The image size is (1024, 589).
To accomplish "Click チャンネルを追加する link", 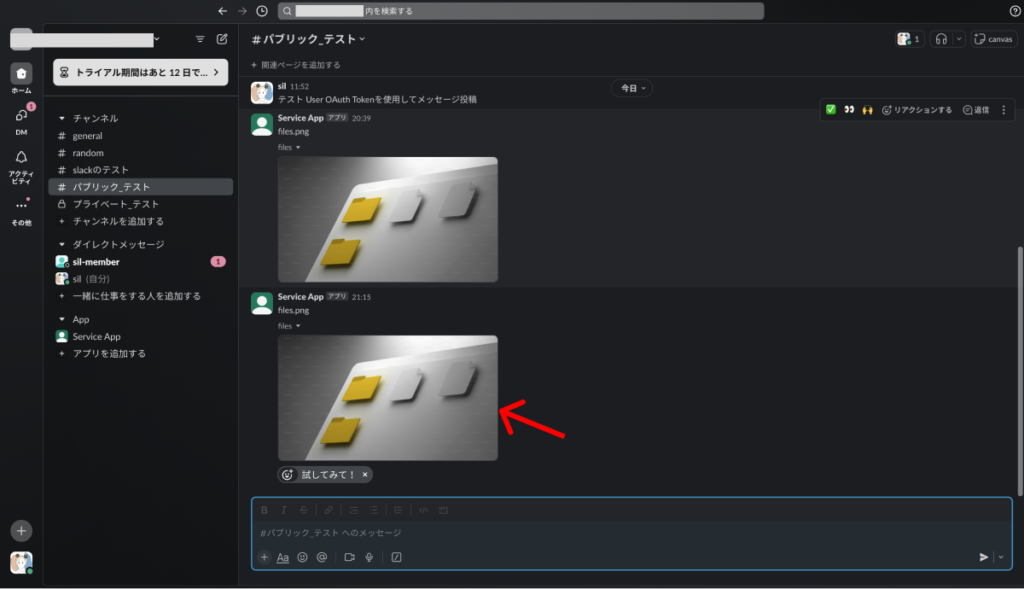I will tap(118, 221).
